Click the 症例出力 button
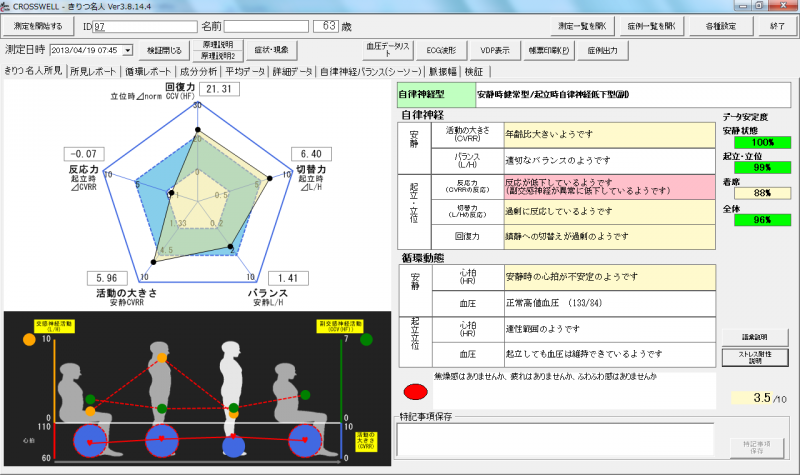 click(x=602, y=49)
